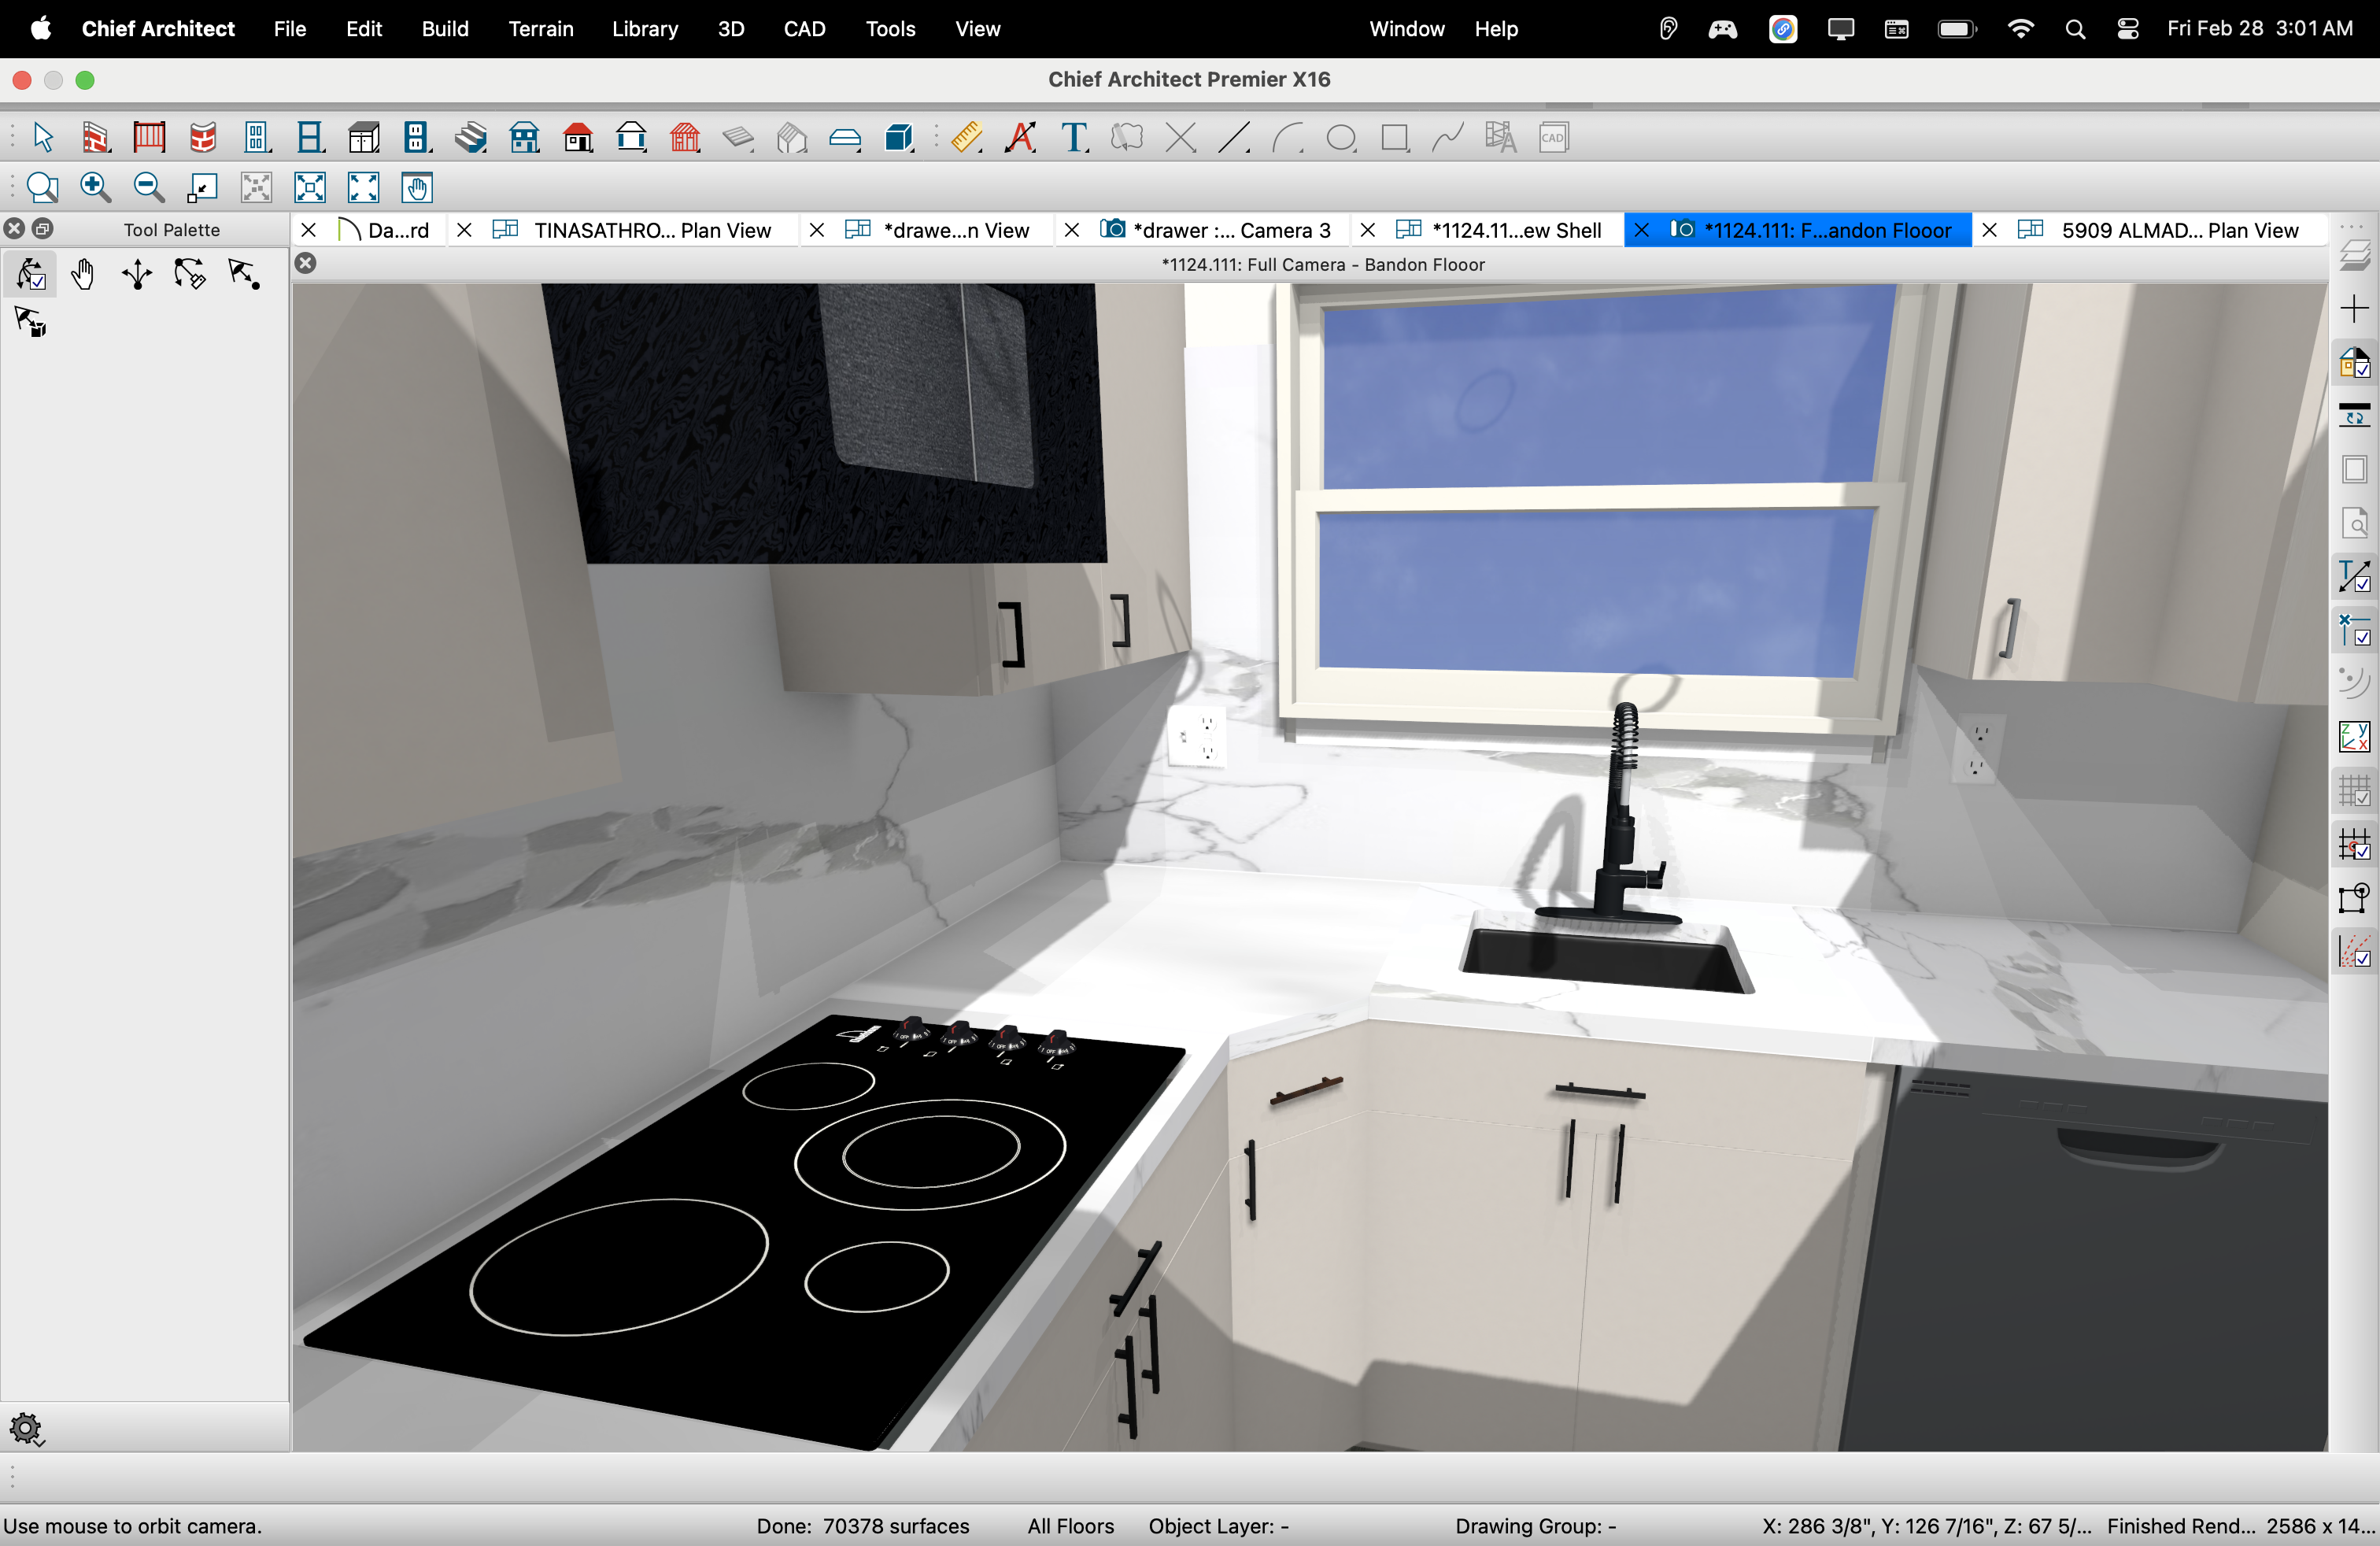Select the Tape Measure dimension tool
Screen dimensions: 2380x1546
click(966, 137)
